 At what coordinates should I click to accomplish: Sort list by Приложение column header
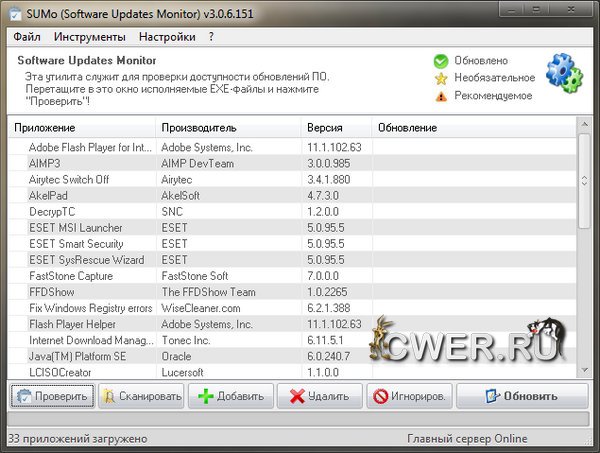[x=82, y=128]
